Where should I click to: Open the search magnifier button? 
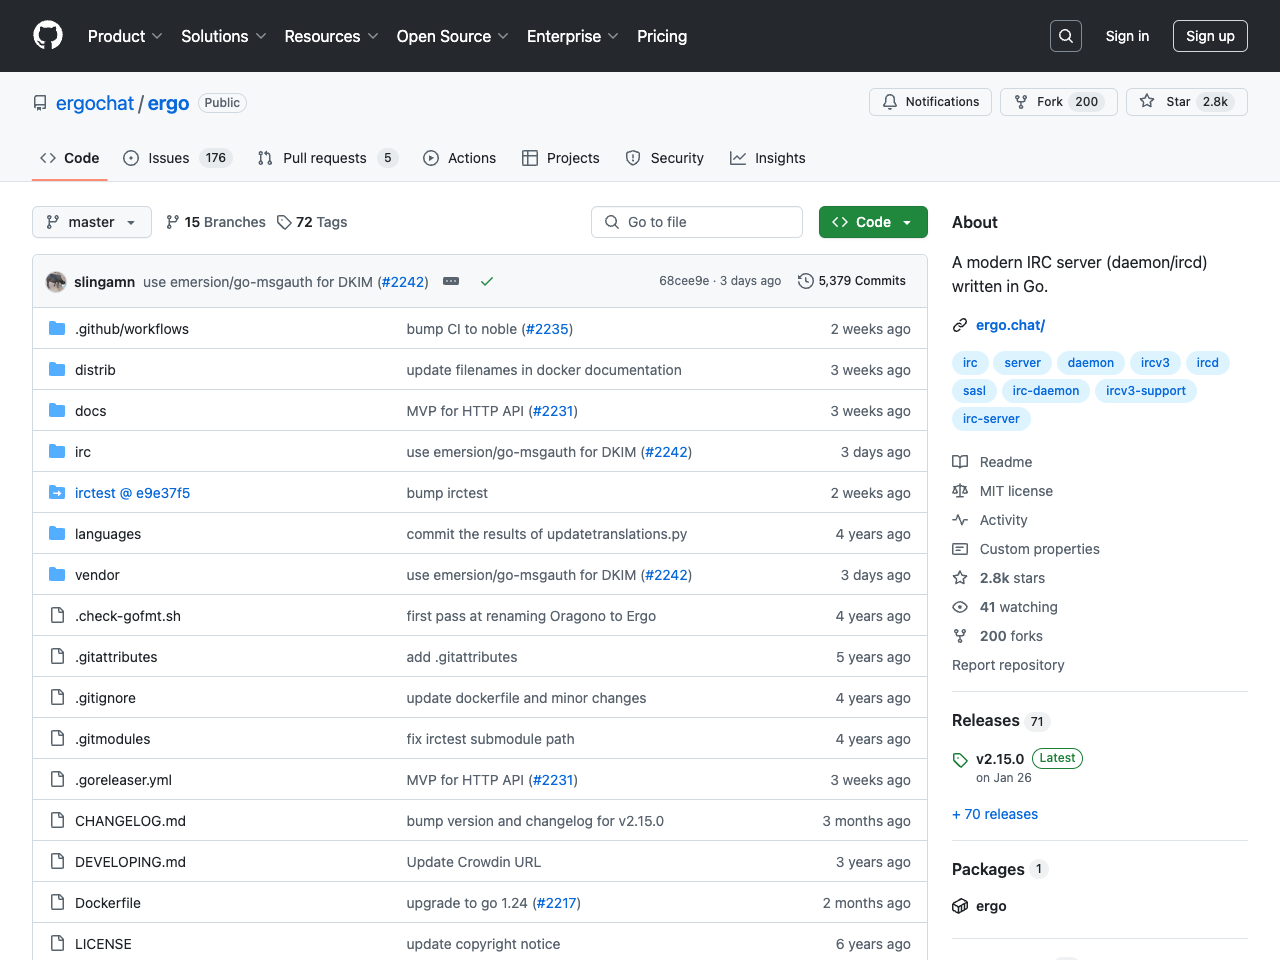(x=1066, y=36)
